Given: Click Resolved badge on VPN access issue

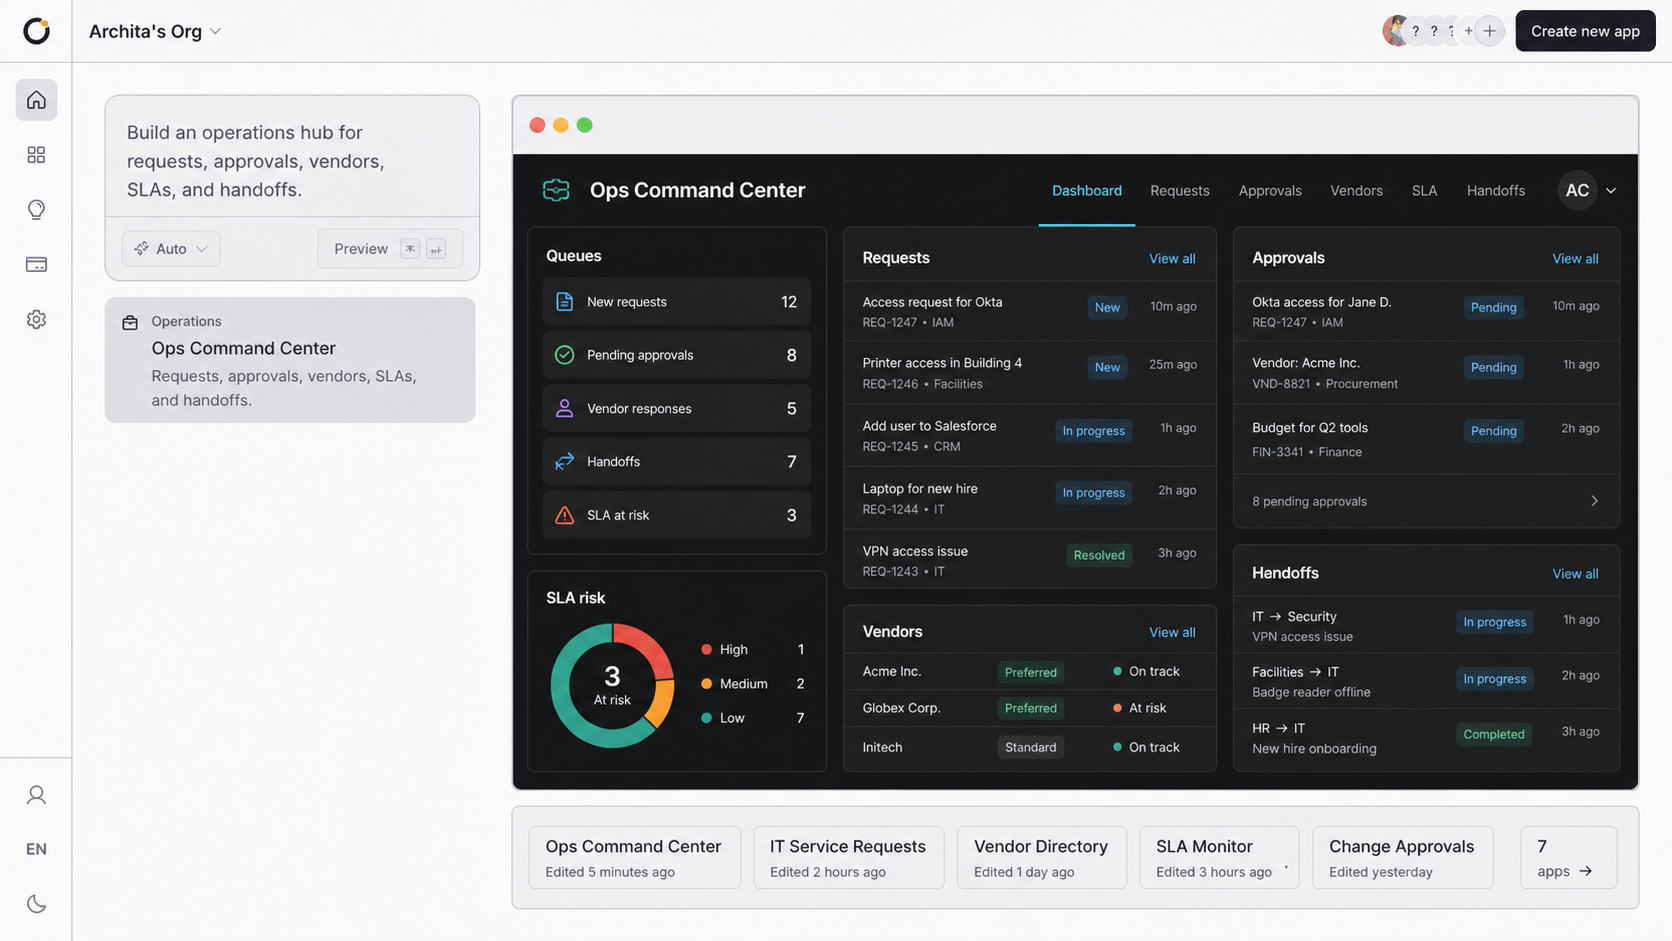Looking at the screenshot, I should point(1099,555).
